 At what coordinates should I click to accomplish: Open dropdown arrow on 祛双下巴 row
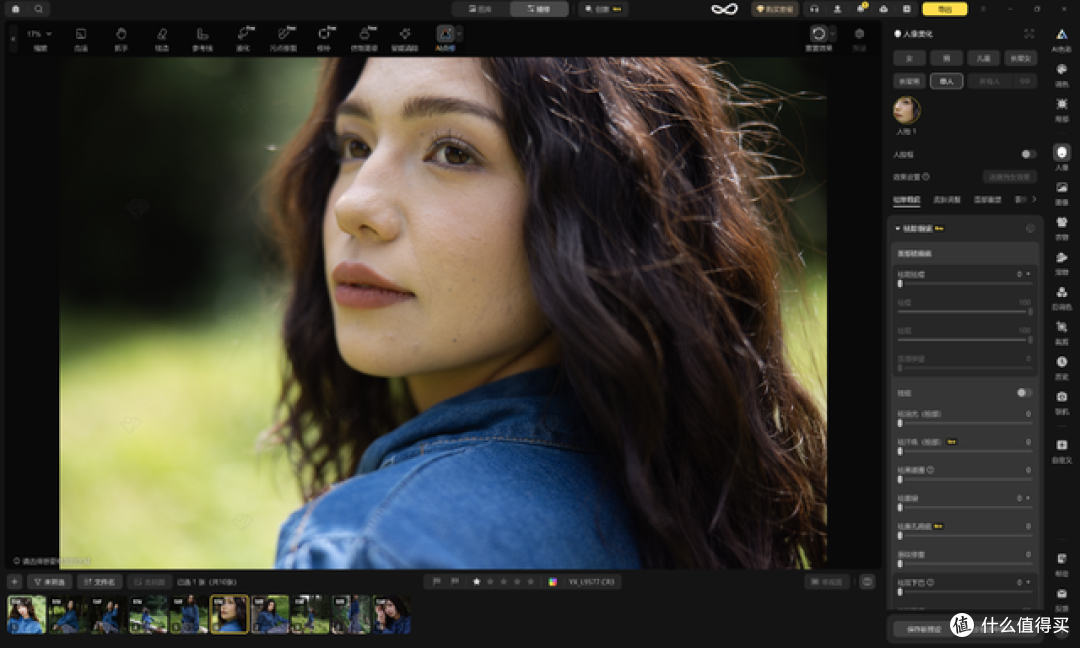[x=1028, y=583]
